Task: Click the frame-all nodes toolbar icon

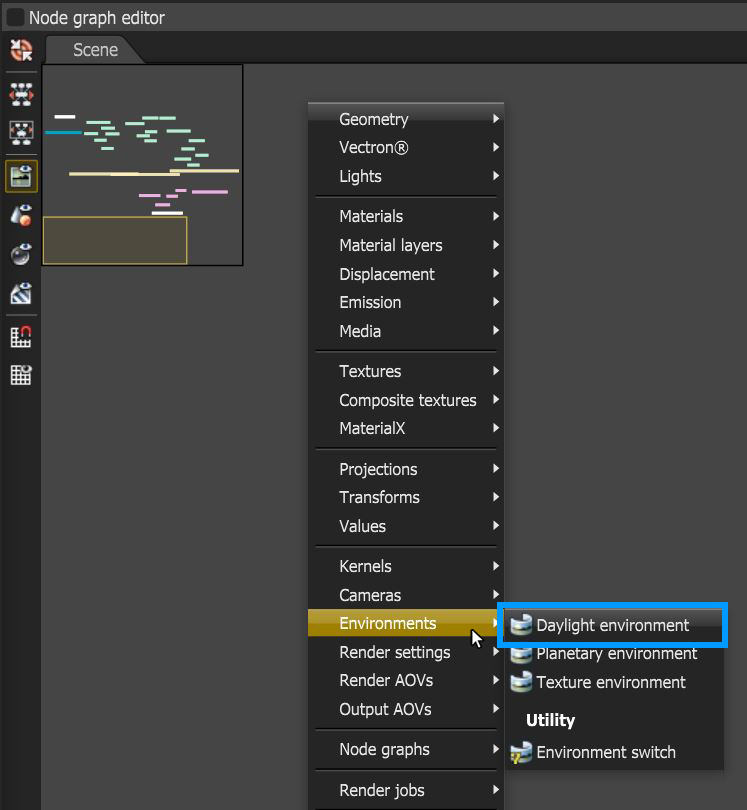Action: click(x=21, y=133)
